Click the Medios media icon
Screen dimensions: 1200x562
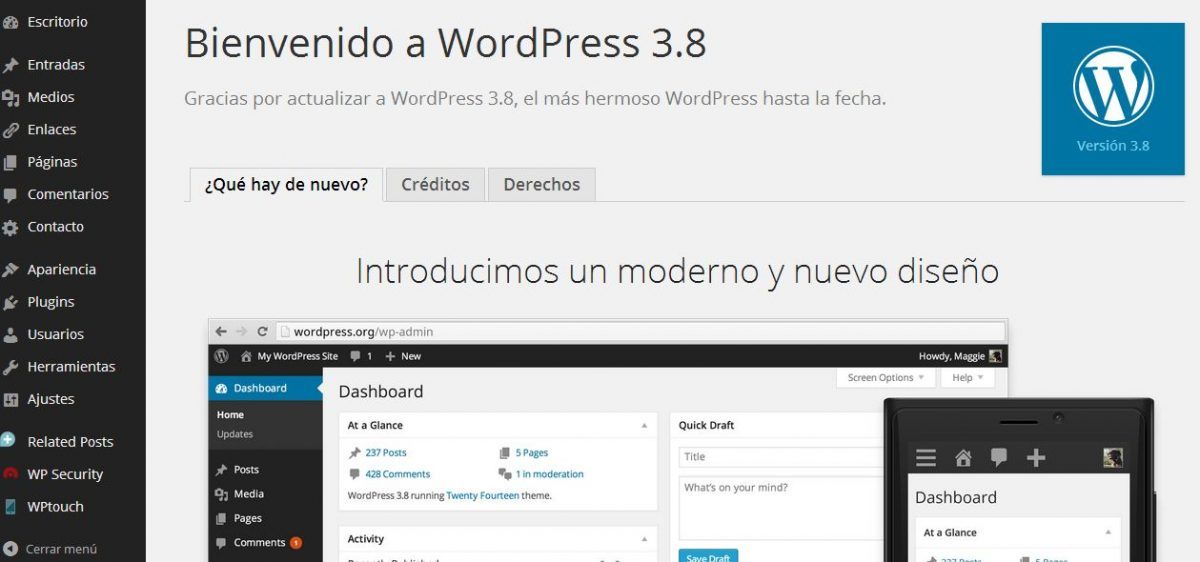tap(10, 97)
